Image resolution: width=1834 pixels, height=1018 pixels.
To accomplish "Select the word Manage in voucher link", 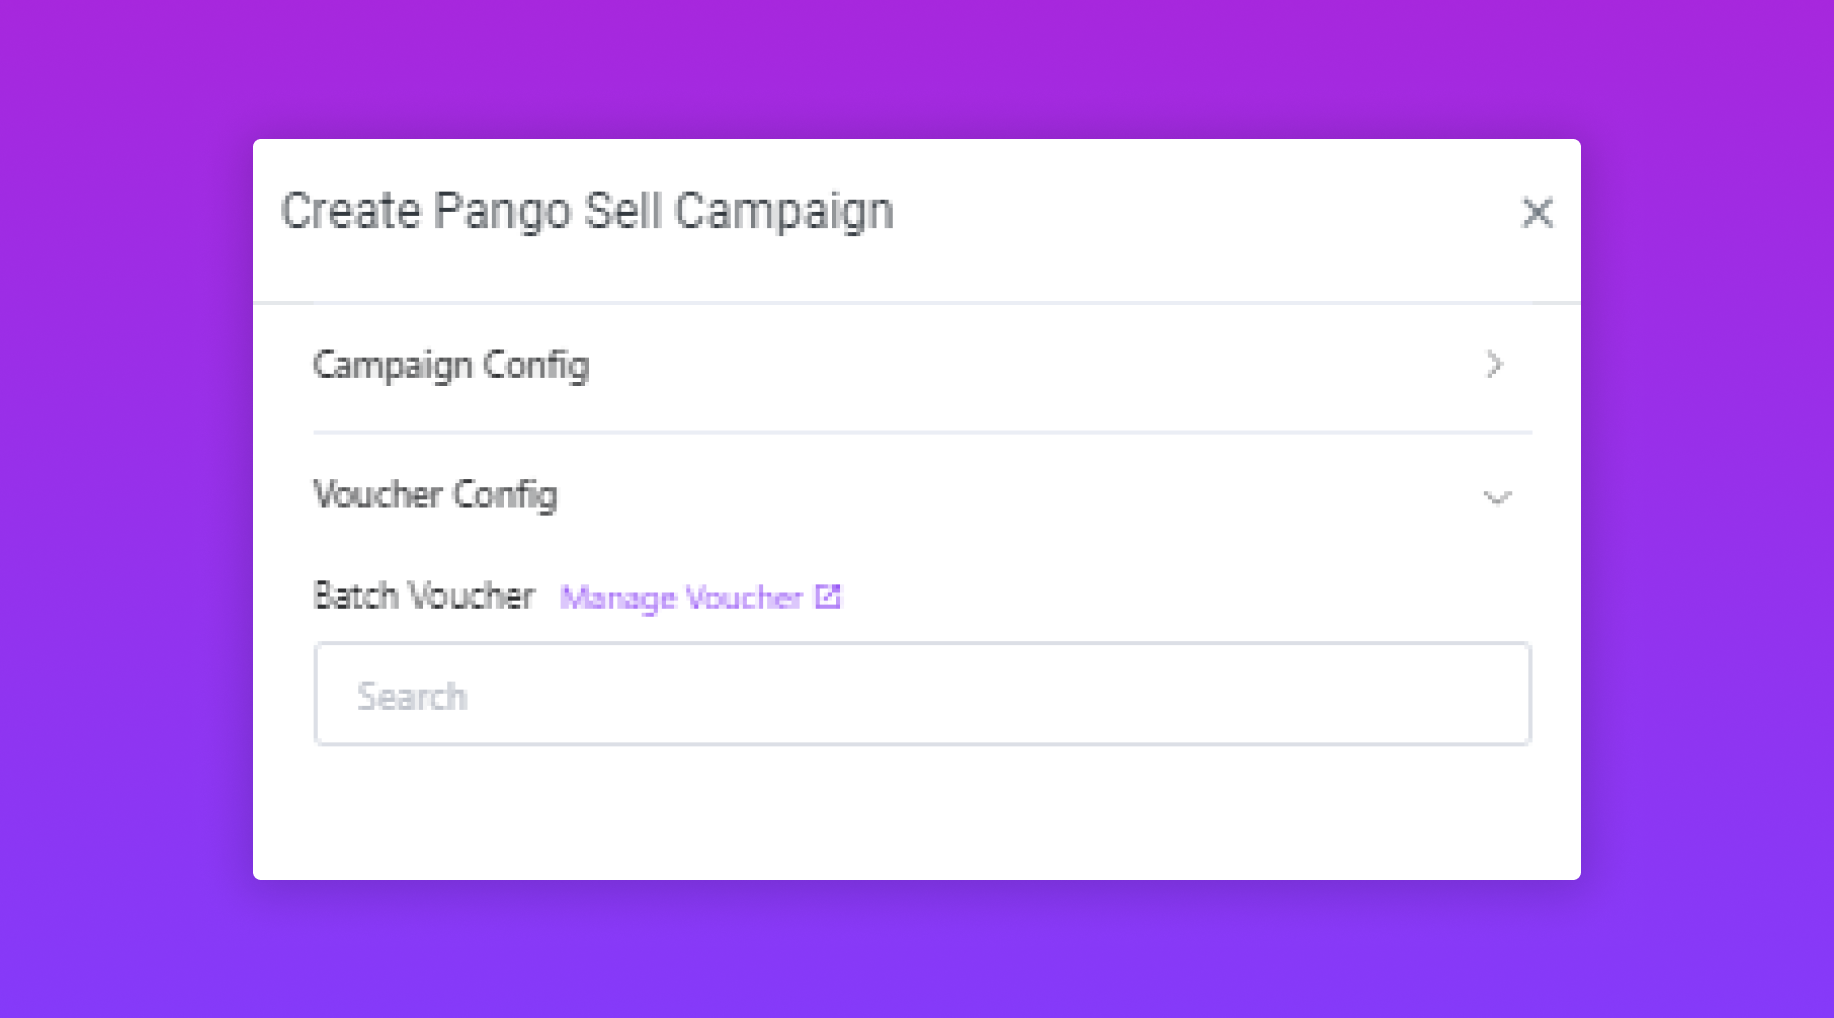I will (617, 598).
